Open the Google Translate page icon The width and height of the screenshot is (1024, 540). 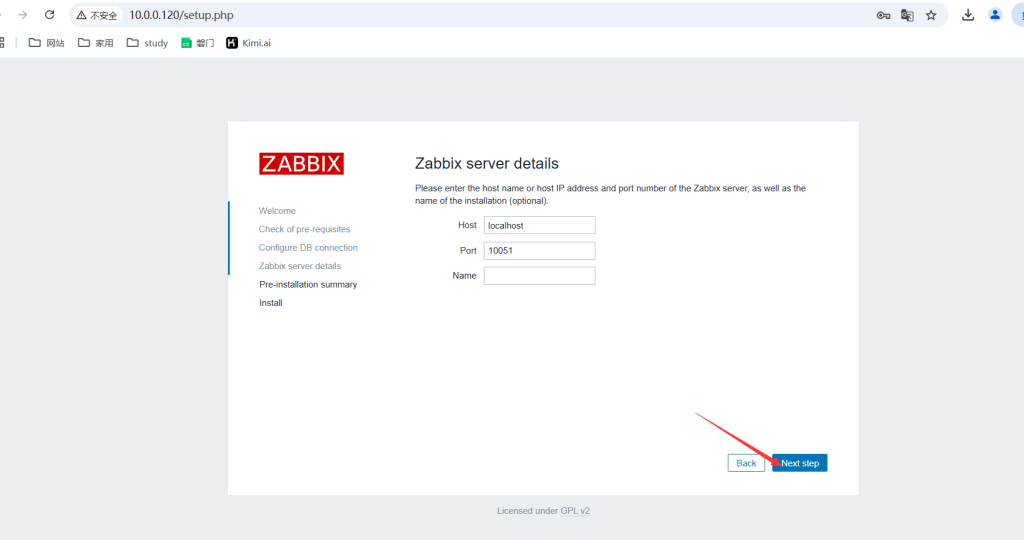[907, 15]
